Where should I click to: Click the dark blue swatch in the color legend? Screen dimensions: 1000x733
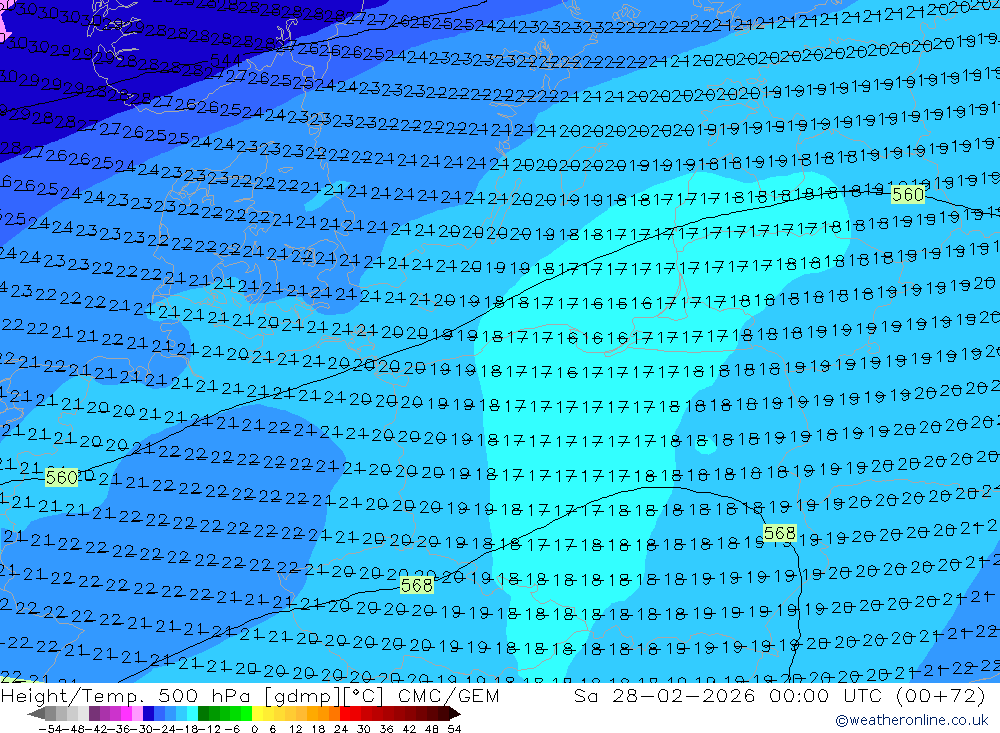[x=148, y=713]
